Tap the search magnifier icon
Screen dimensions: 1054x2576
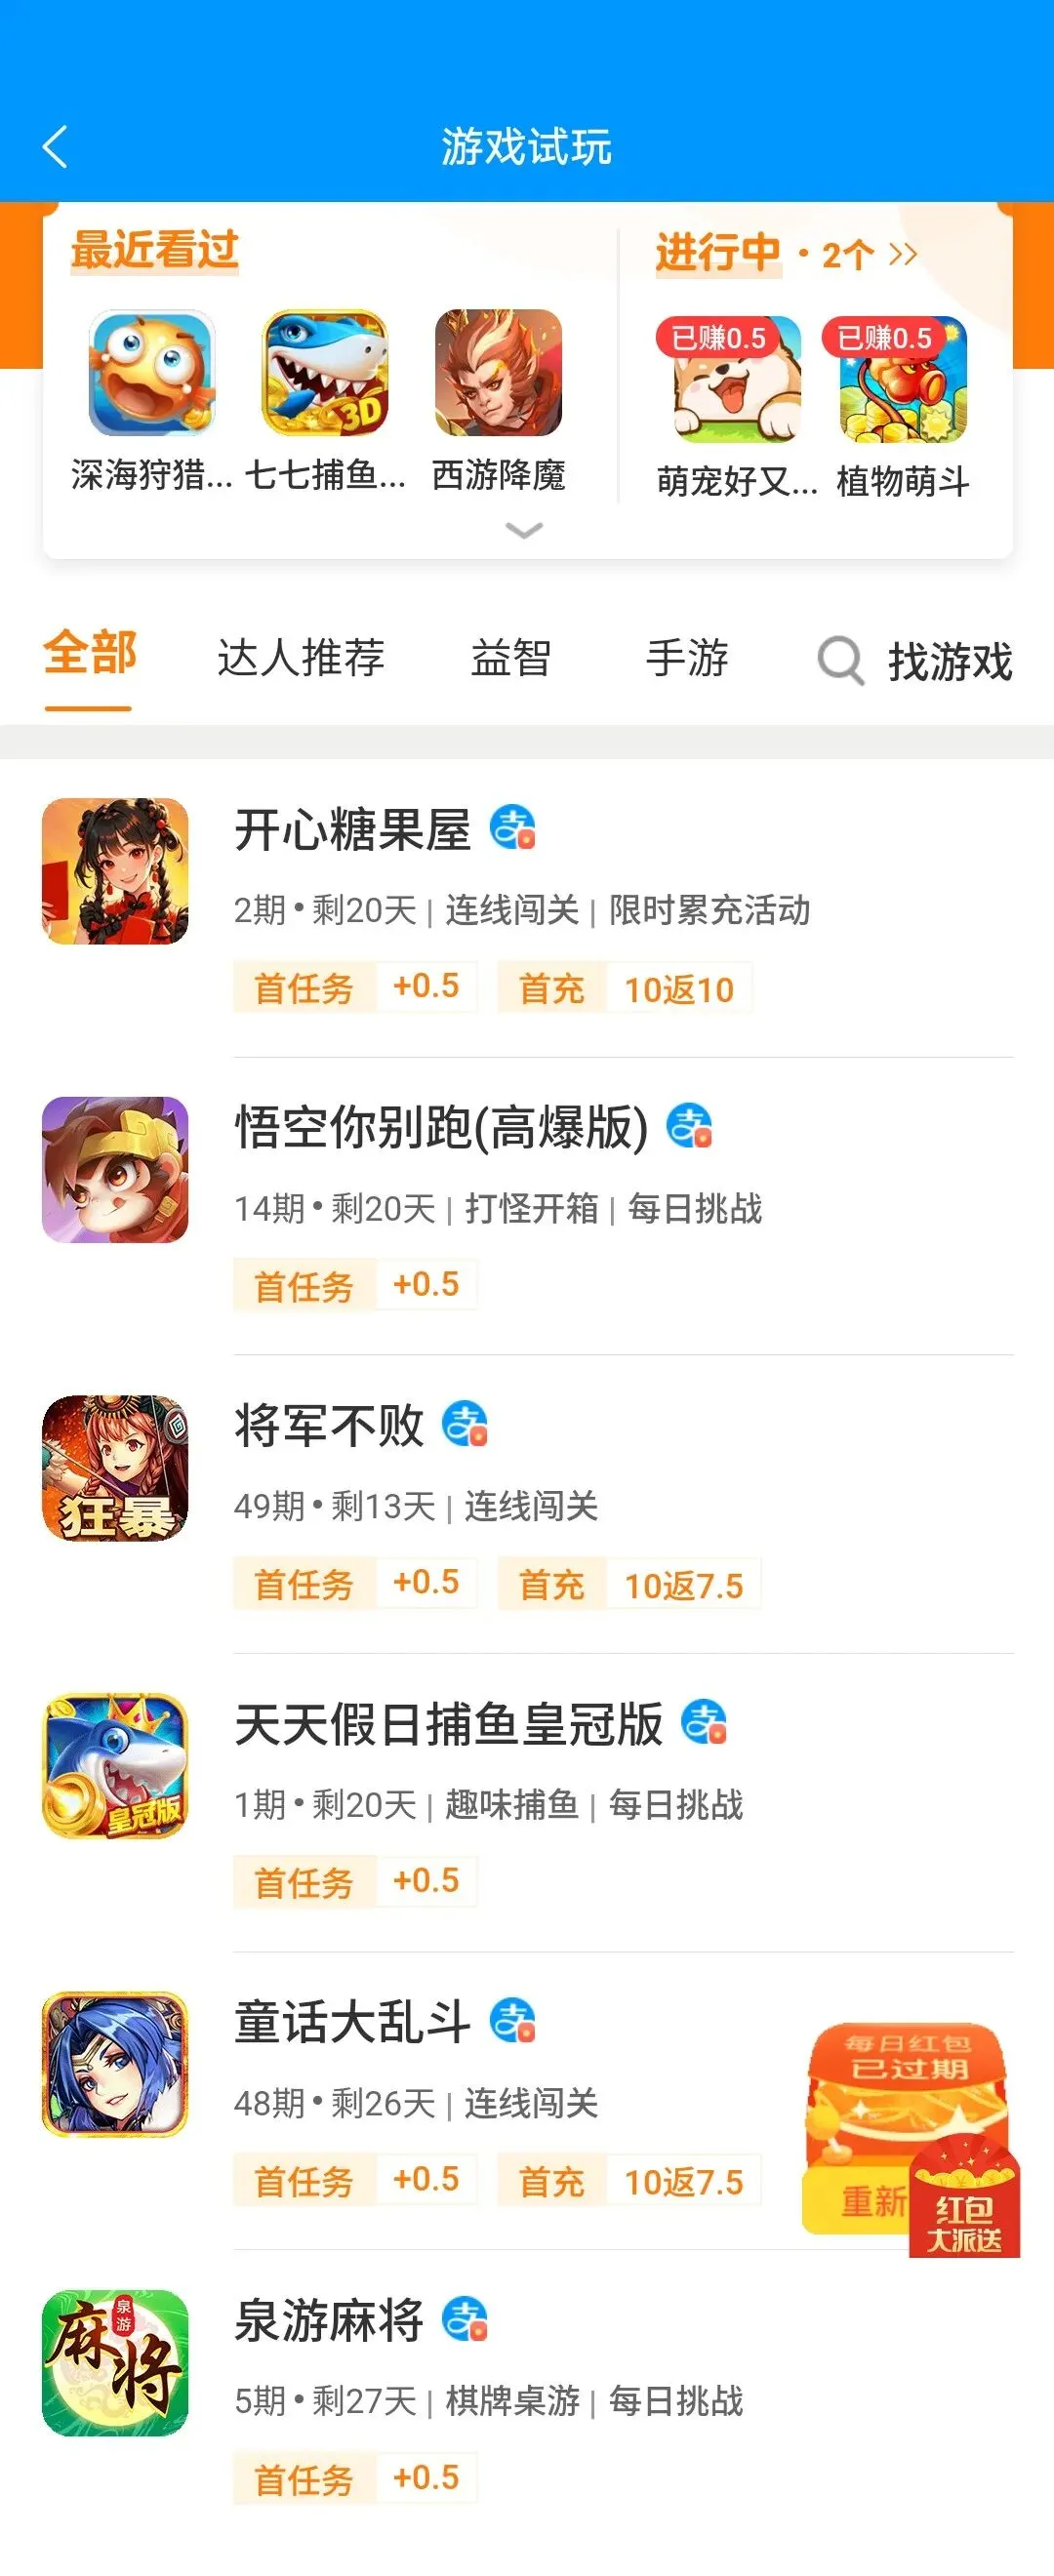click(841, 661)
